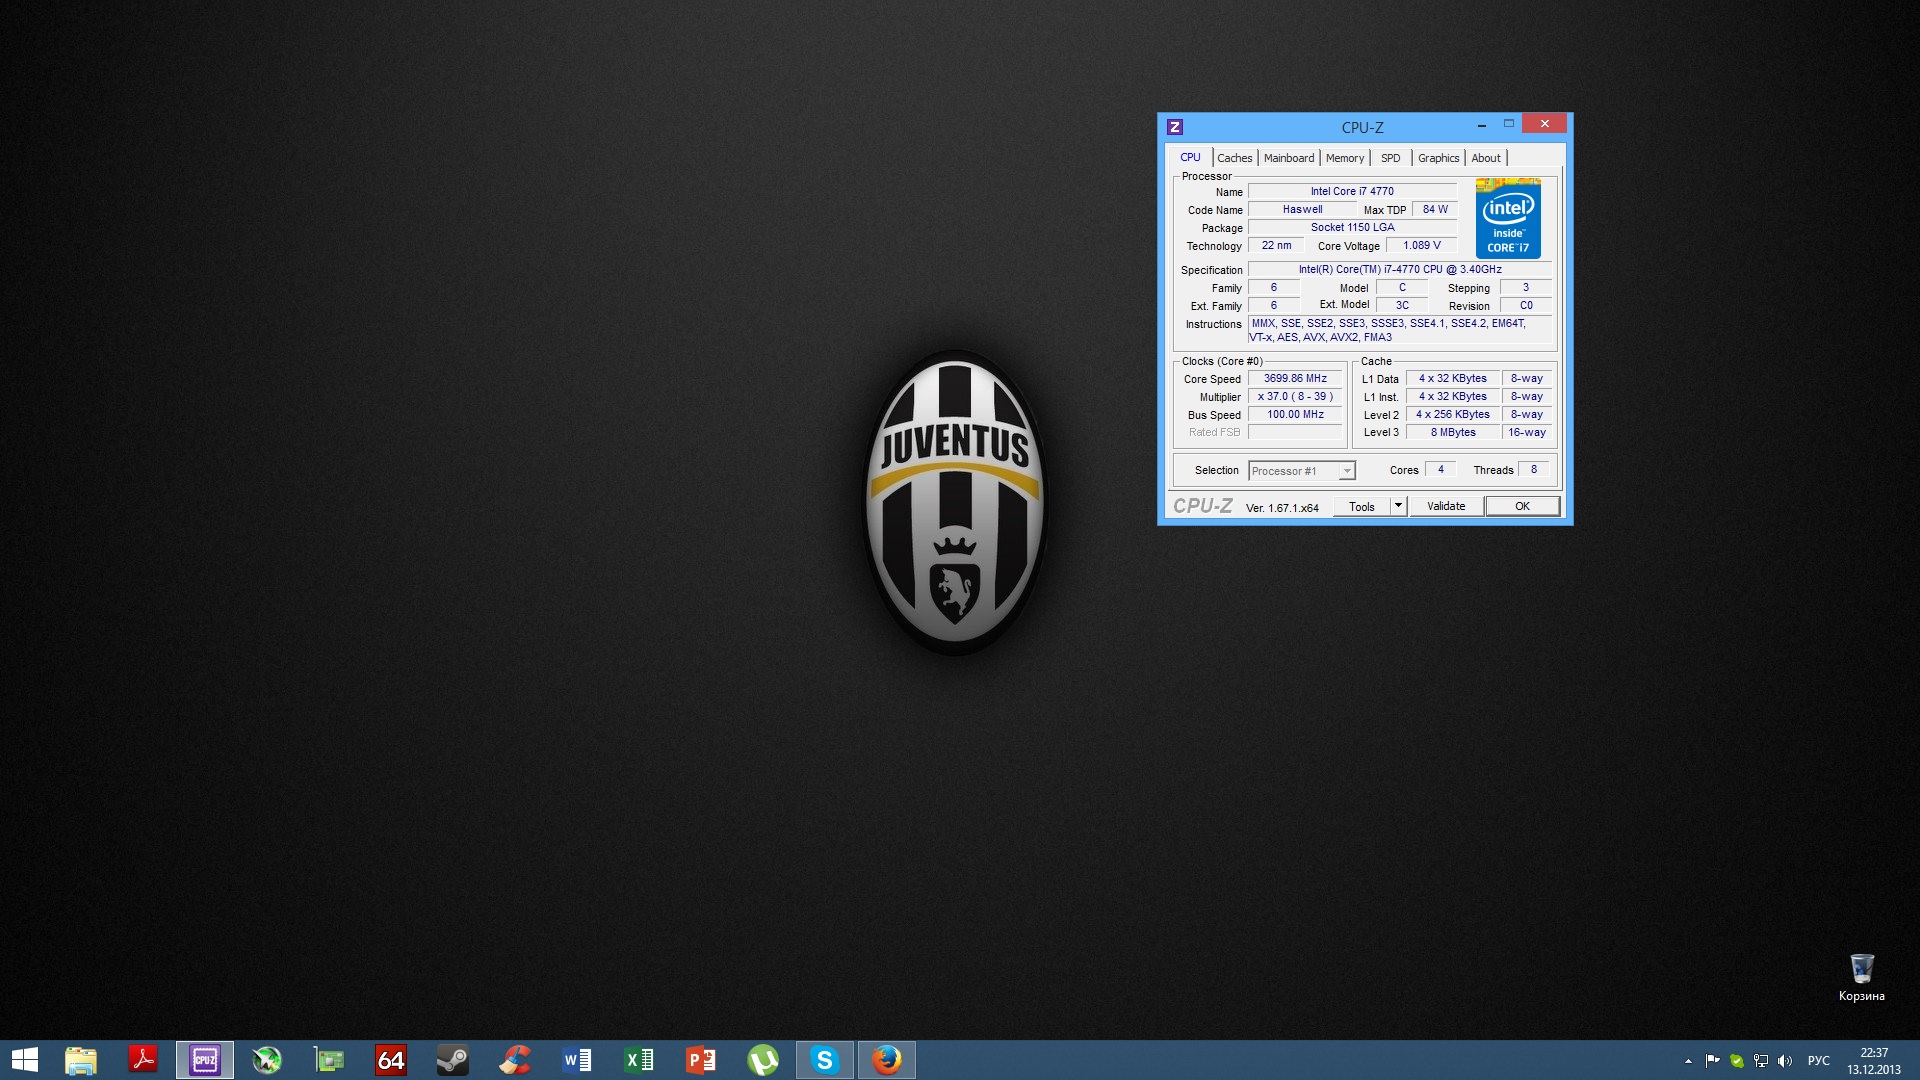1920x1080 pixels.
Task: Expand the Processor #1 selection dropdown
Action: click(x=1347, y=471)
